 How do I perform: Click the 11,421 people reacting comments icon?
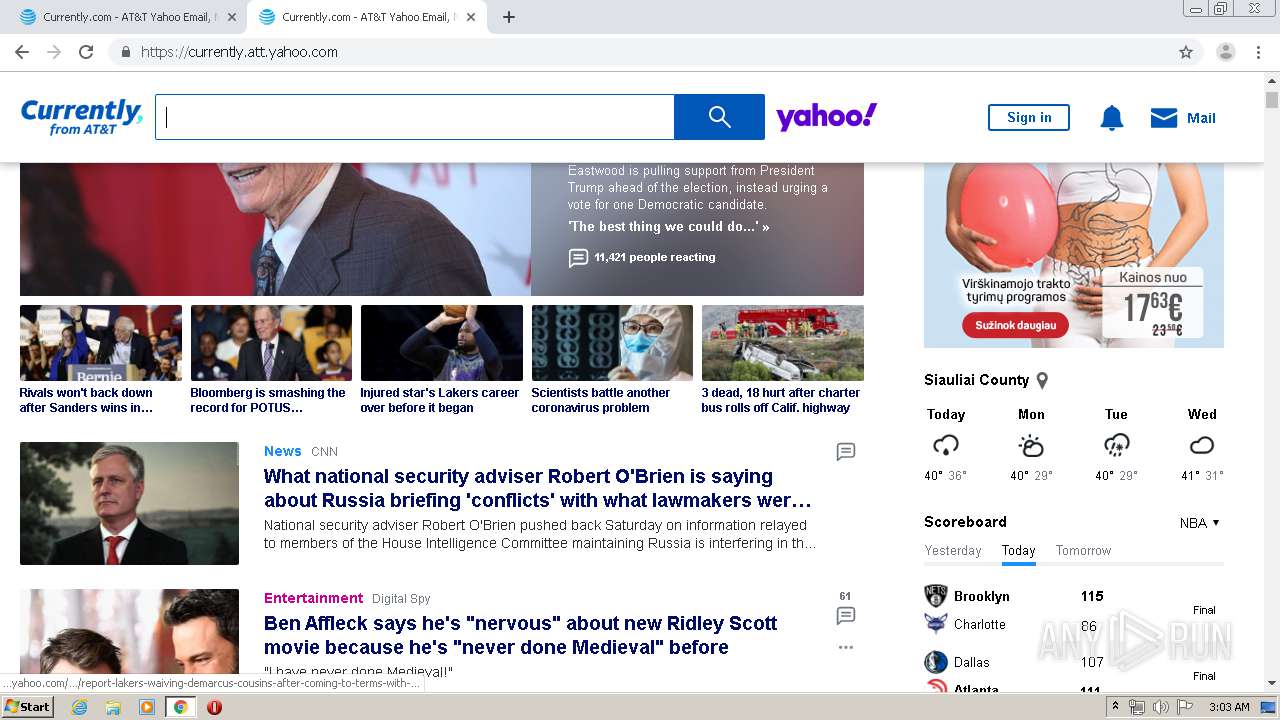pos(578,258)
